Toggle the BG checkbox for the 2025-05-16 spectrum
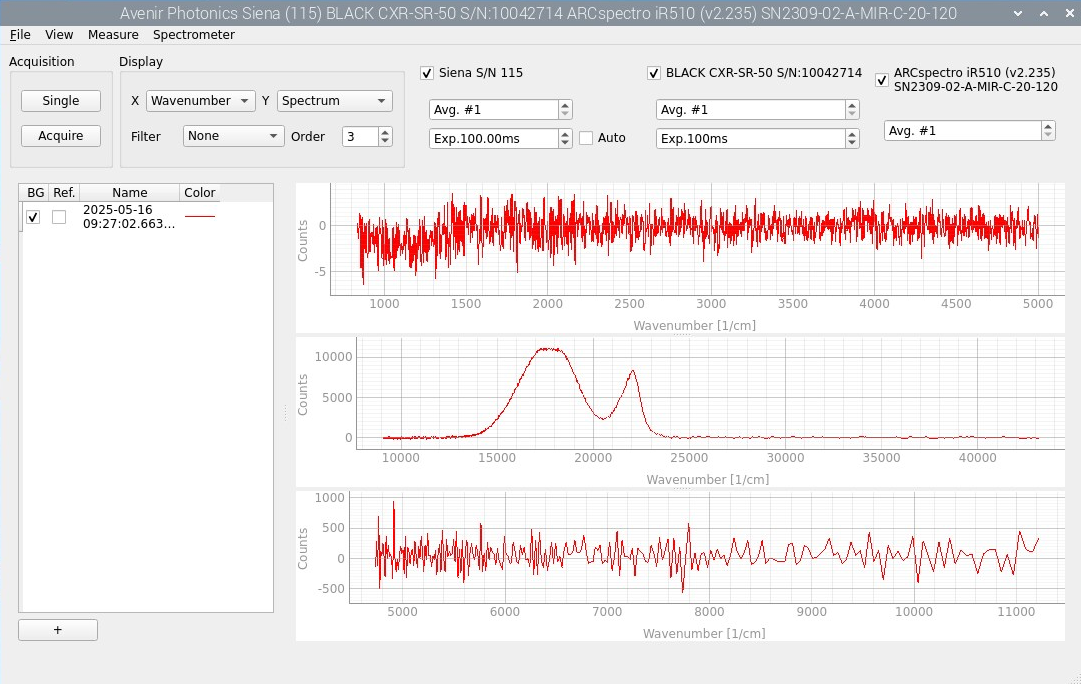1081x684 pixels. [33, 217]
